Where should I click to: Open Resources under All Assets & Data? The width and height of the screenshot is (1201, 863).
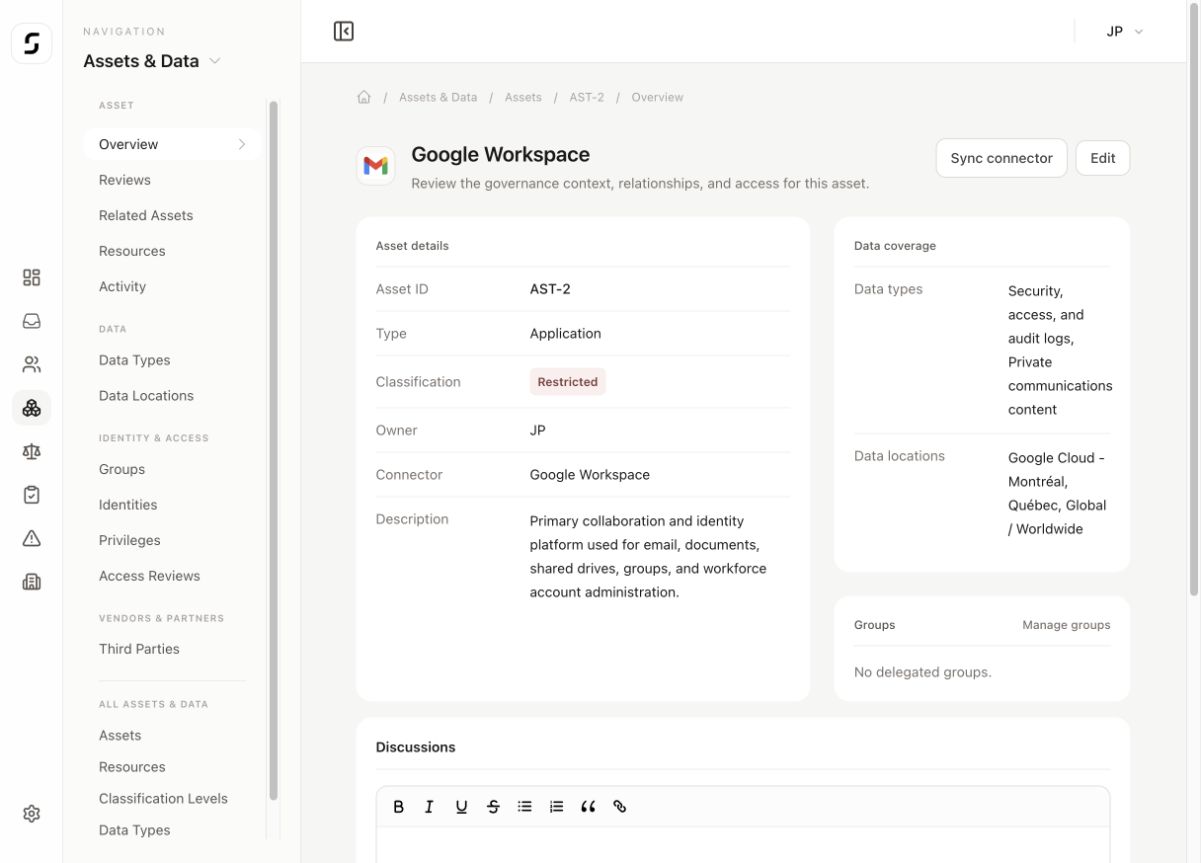pos(132,767)
